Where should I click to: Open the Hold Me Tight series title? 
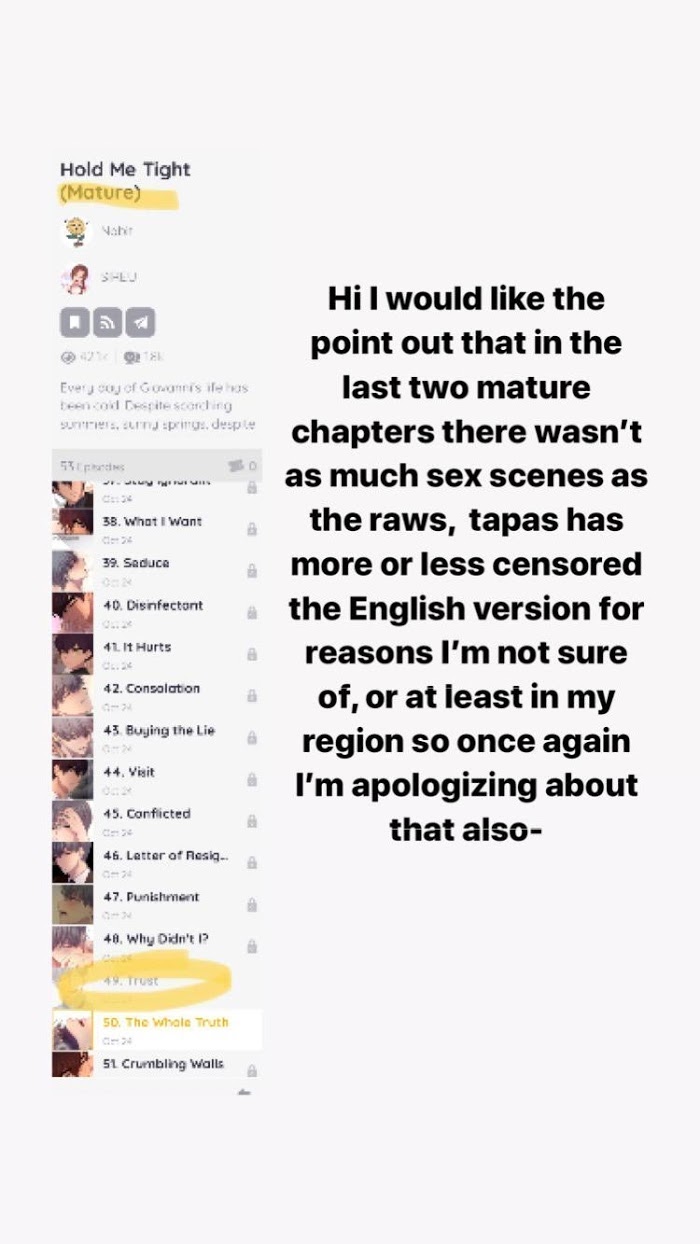click(x=124, y=170)
